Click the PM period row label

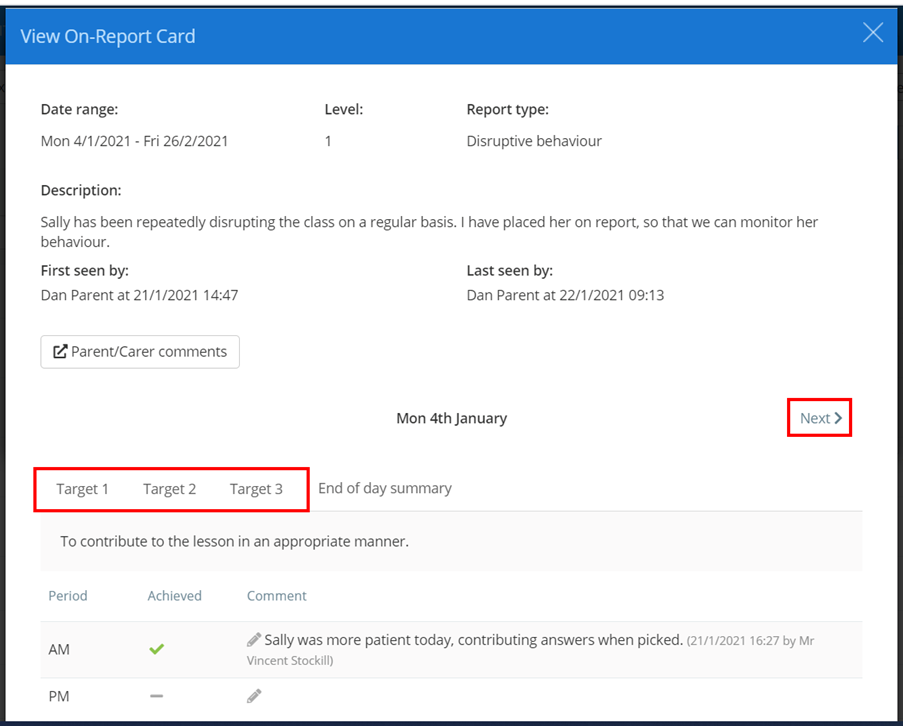pyautogui.click(x=59, y=697)
